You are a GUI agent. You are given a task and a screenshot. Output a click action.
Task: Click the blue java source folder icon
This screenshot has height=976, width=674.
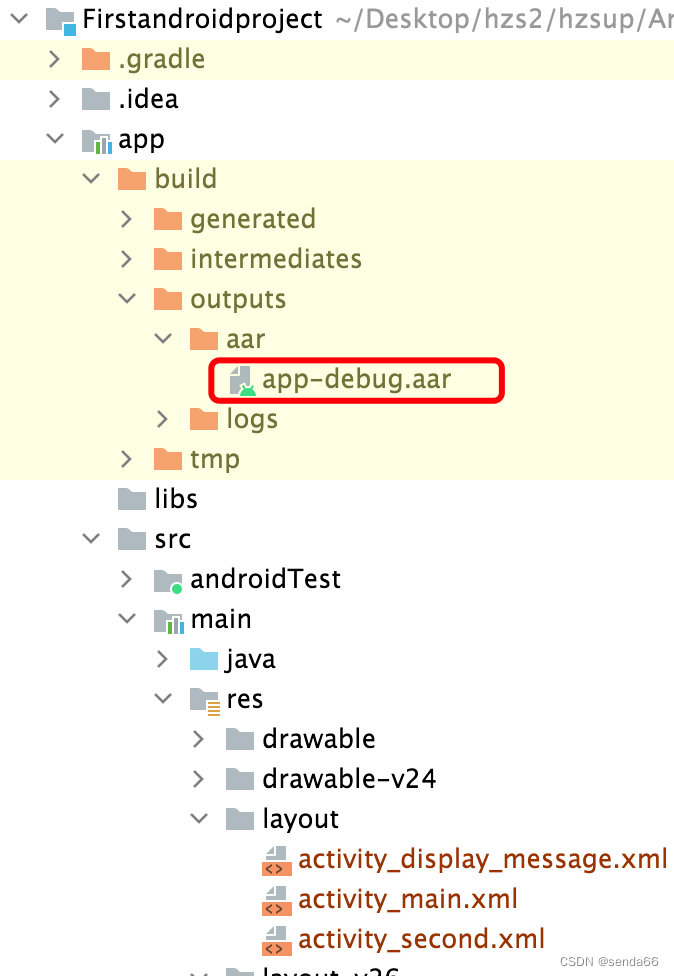coord(204,660)
